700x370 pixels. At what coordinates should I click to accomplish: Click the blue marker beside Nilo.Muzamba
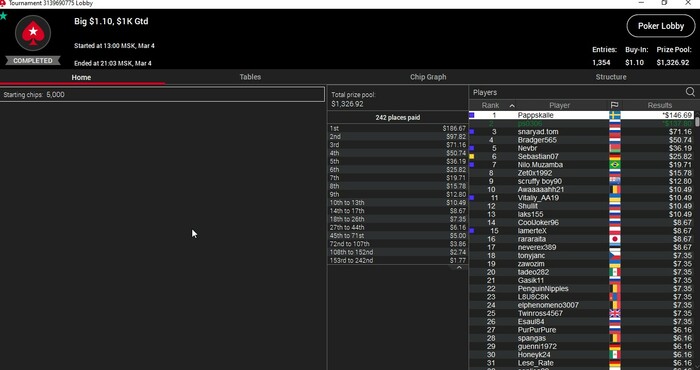pyautogui.click(x=472, y=165)
